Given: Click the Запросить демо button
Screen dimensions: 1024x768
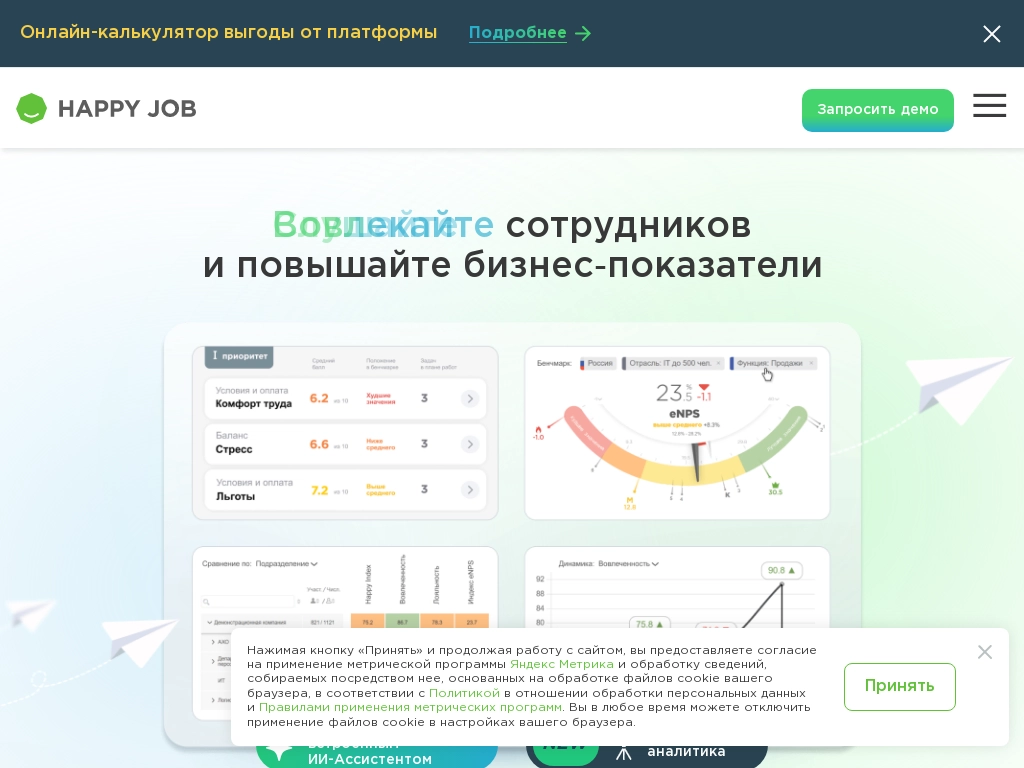Looking at the screenshot, I should tap(877, 110).
